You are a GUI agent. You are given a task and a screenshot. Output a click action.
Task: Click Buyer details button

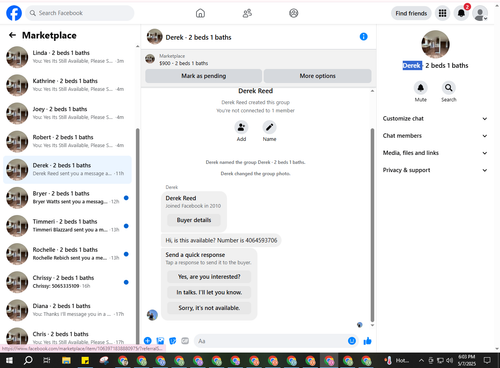point(194,220)
